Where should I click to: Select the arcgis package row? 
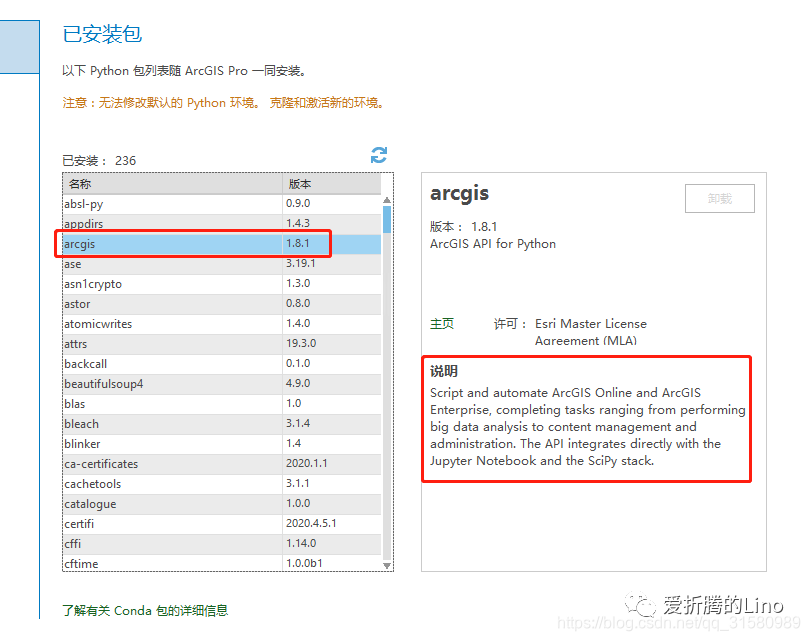click(x=222, y=244)
